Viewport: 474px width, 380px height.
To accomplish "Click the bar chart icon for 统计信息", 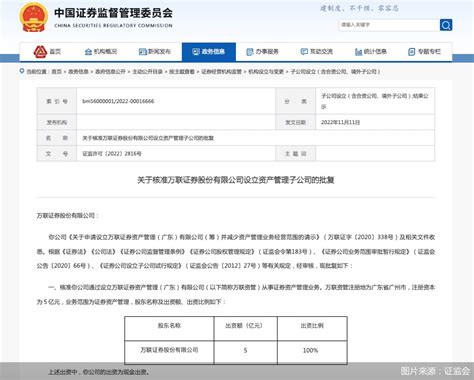I will coord(358,52).
